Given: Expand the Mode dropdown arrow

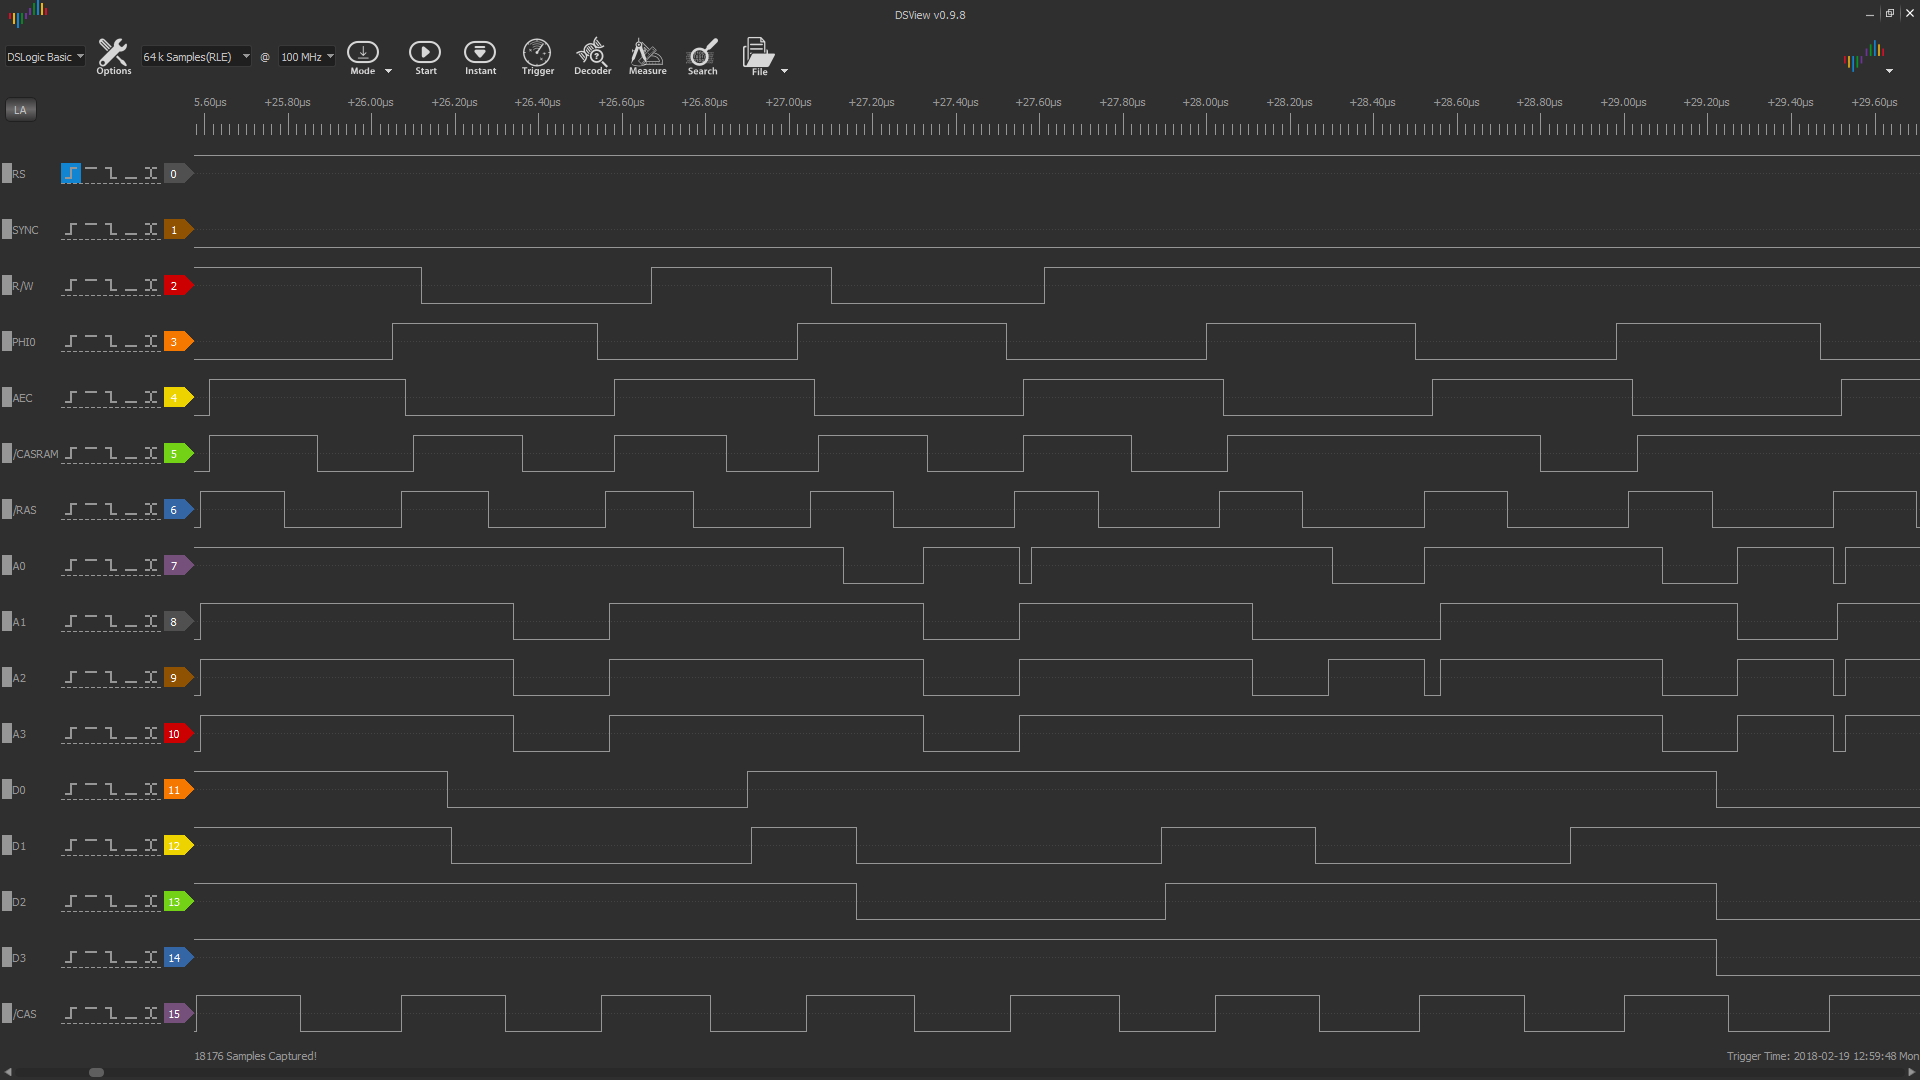Looking at the screenshot, I should [x=389, y=71].
